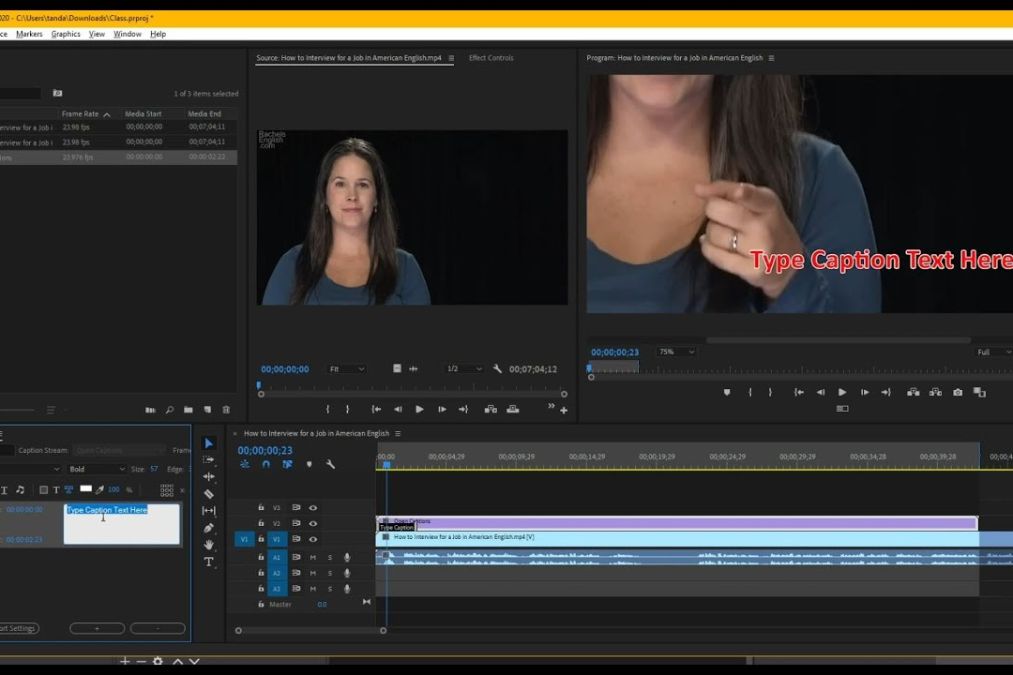1013x675 pixels.
Task: Click the add caption plus button
Action: pos(97,629)
